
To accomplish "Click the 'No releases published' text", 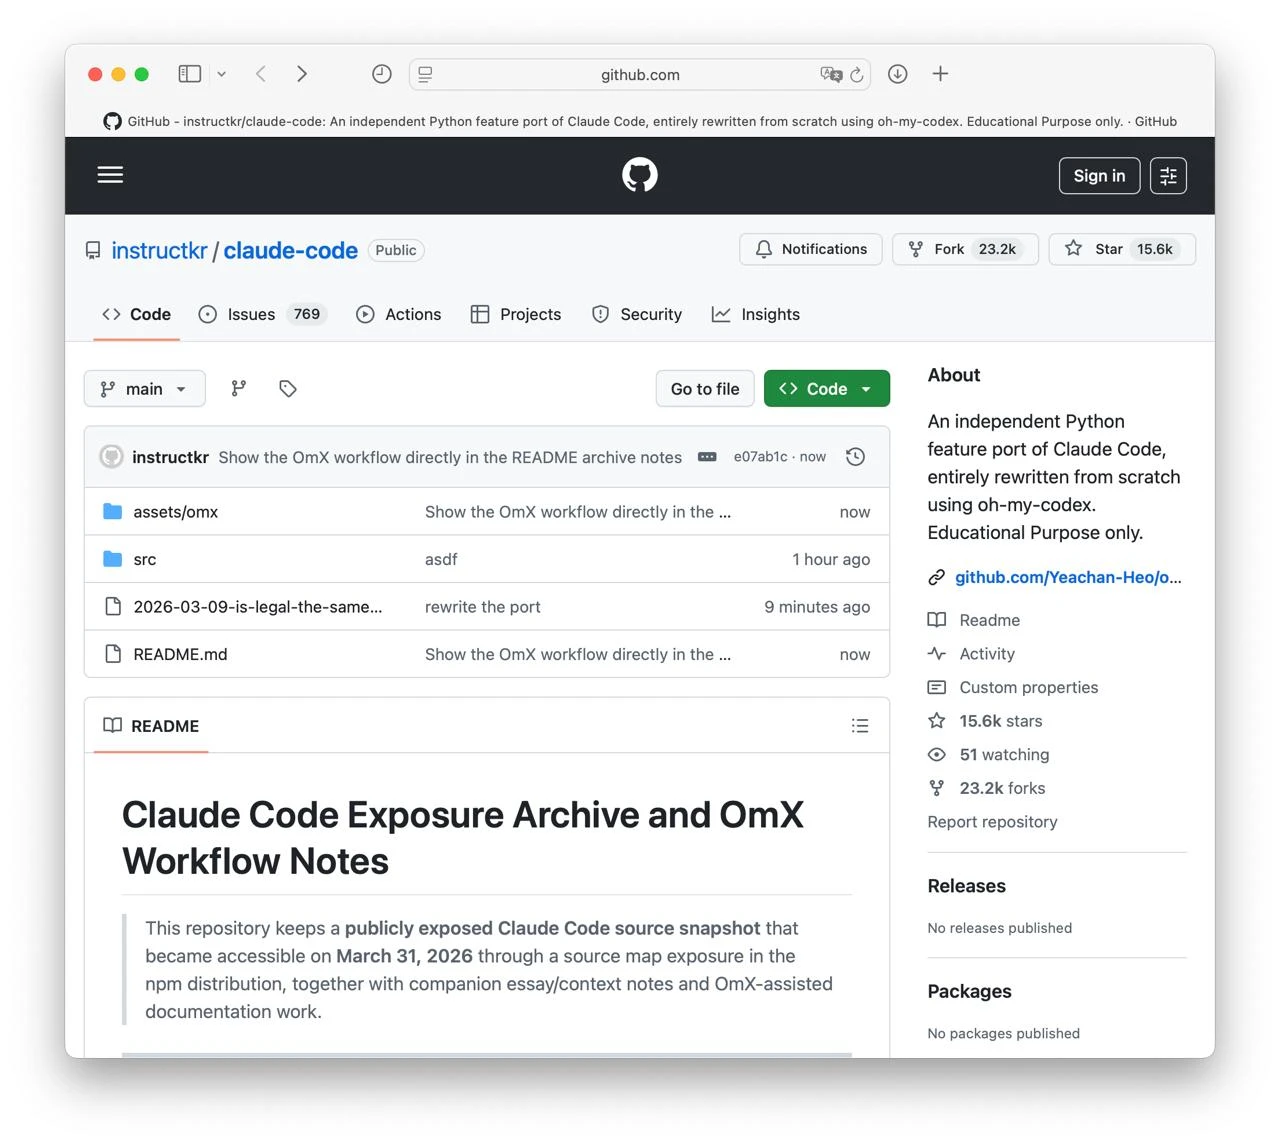I will (1000, 928).
